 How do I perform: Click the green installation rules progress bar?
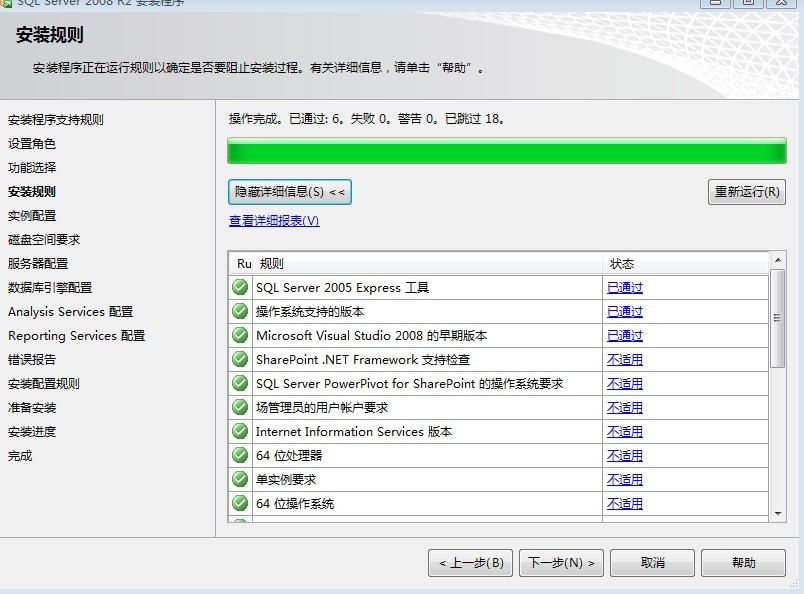tap(507, 151)
